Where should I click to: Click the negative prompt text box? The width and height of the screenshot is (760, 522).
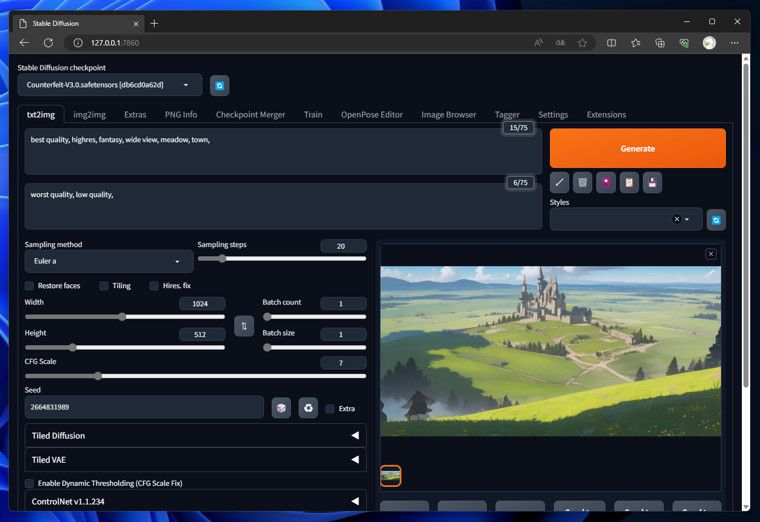tap(283, 206)
